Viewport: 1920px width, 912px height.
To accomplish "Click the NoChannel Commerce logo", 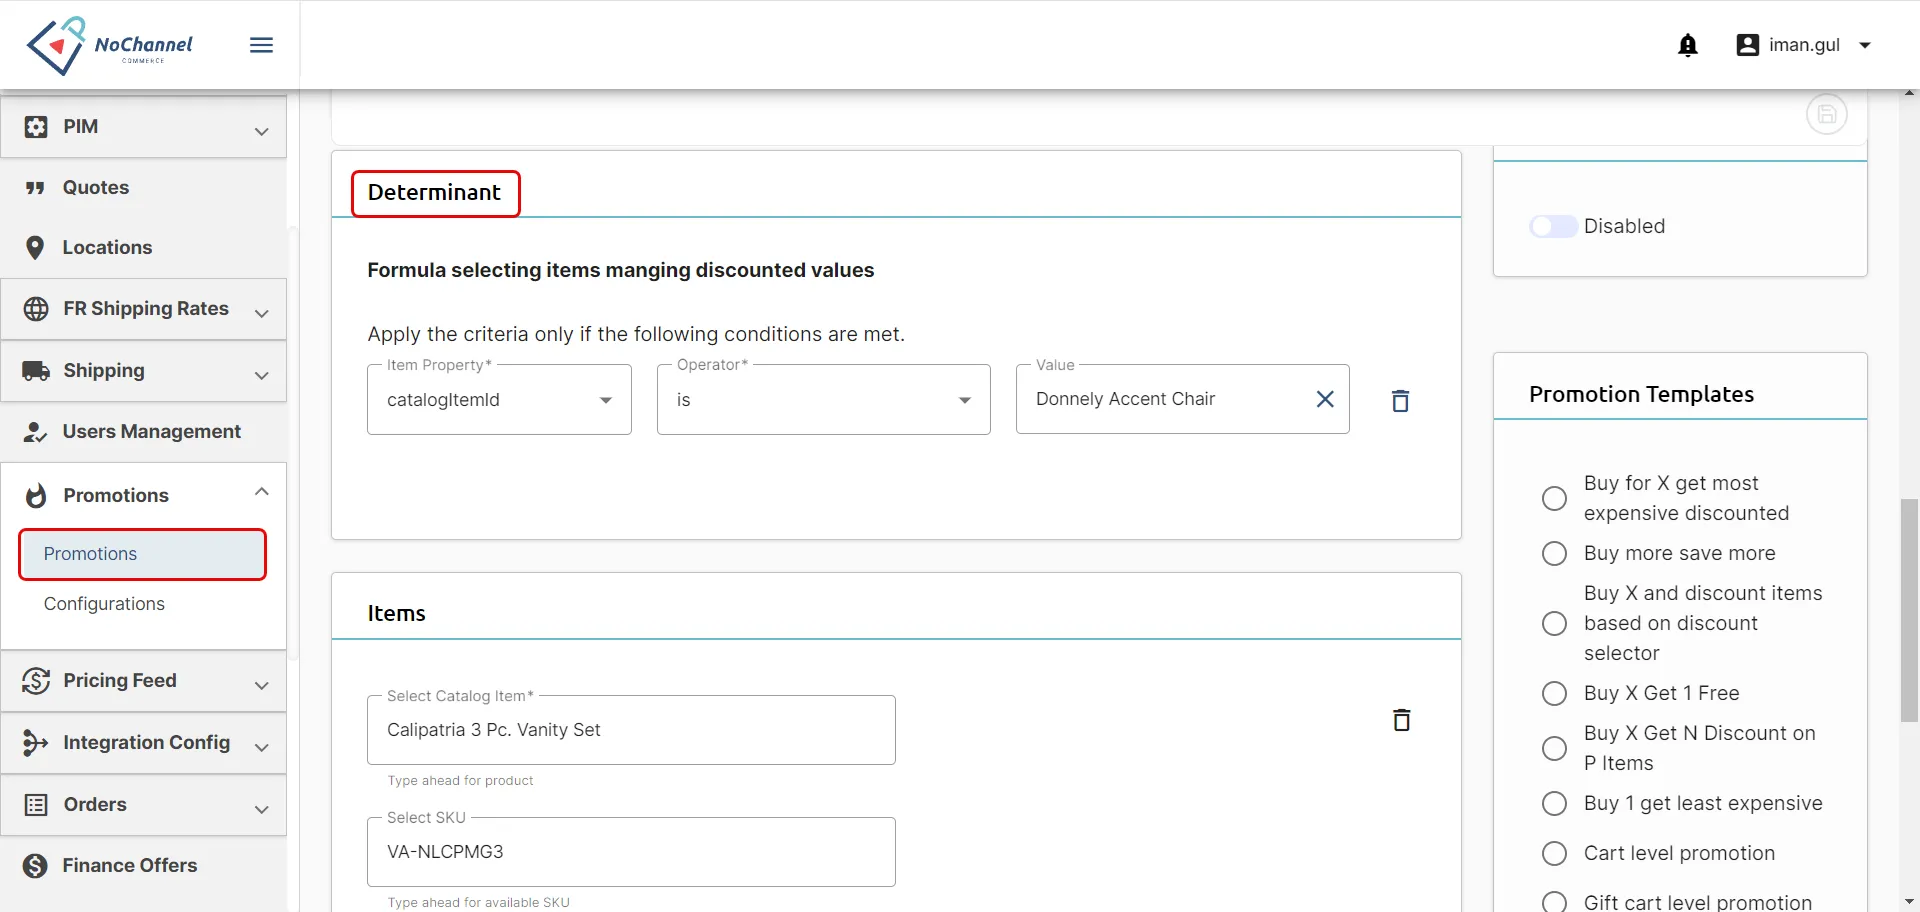I will (110, 45).
